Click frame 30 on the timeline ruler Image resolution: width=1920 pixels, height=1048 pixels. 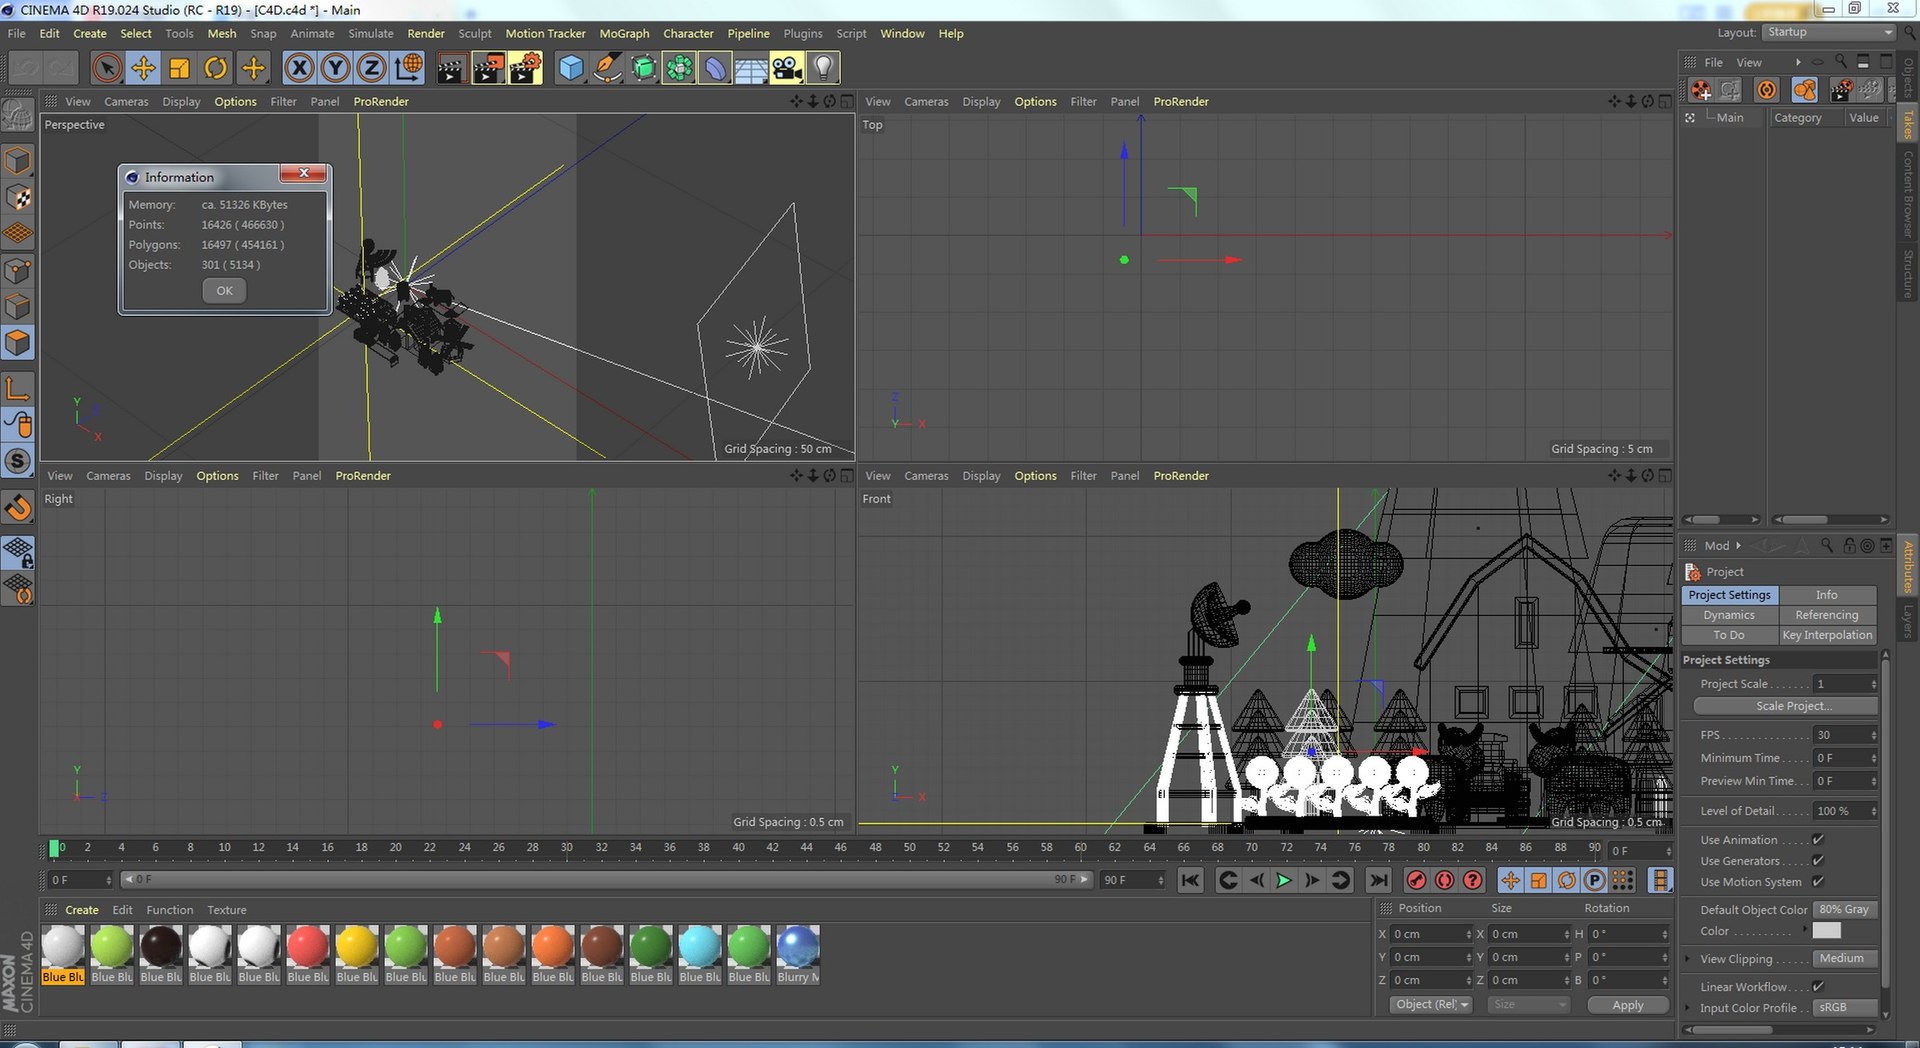[x=567, y=847]
